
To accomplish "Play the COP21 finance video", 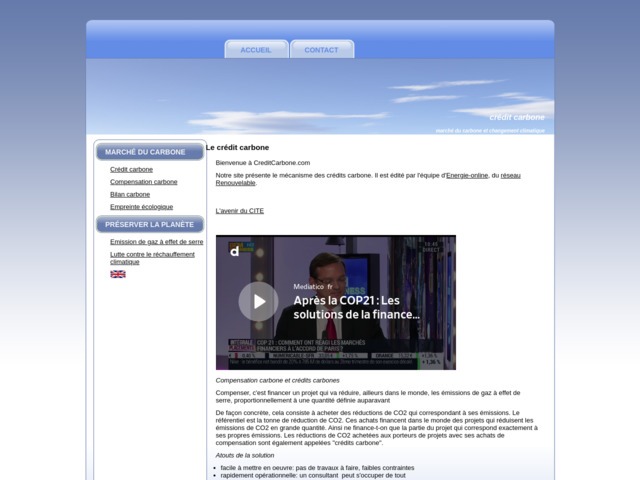I will click(x=258, y=301).
